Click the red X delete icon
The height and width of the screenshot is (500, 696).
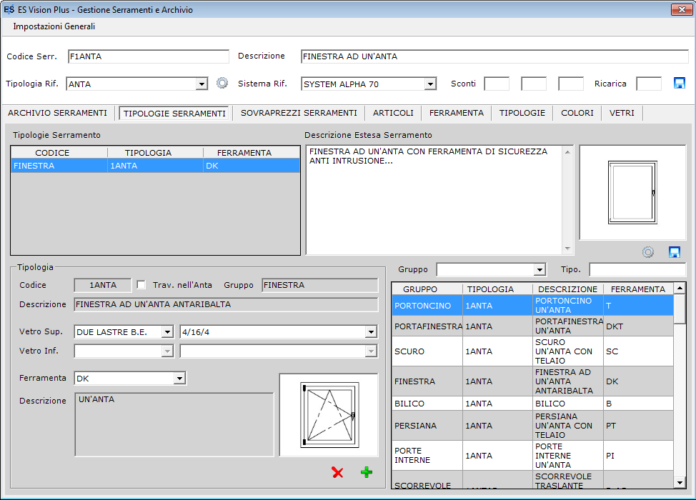[337, 472]
